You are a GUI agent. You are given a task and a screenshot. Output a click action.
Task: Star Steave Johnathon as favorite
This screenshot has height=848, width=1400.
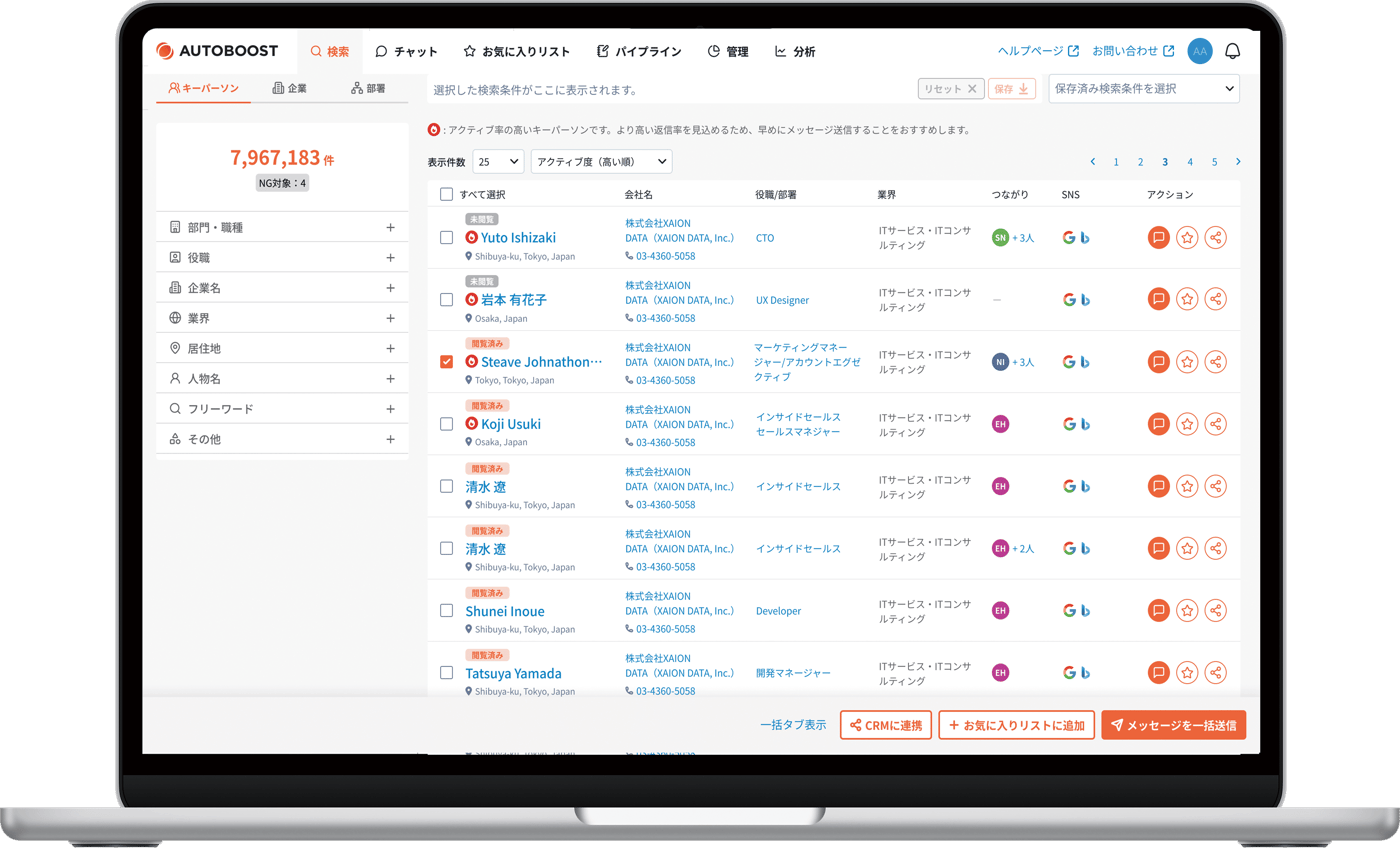[1187, 362]
